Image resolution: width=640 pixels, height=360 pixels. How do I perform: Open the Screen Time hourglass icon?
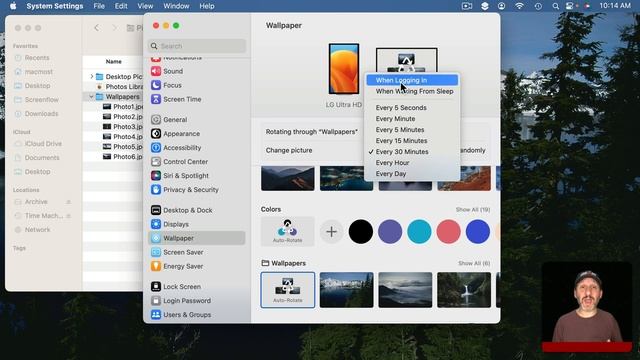(x=156, y=99)
